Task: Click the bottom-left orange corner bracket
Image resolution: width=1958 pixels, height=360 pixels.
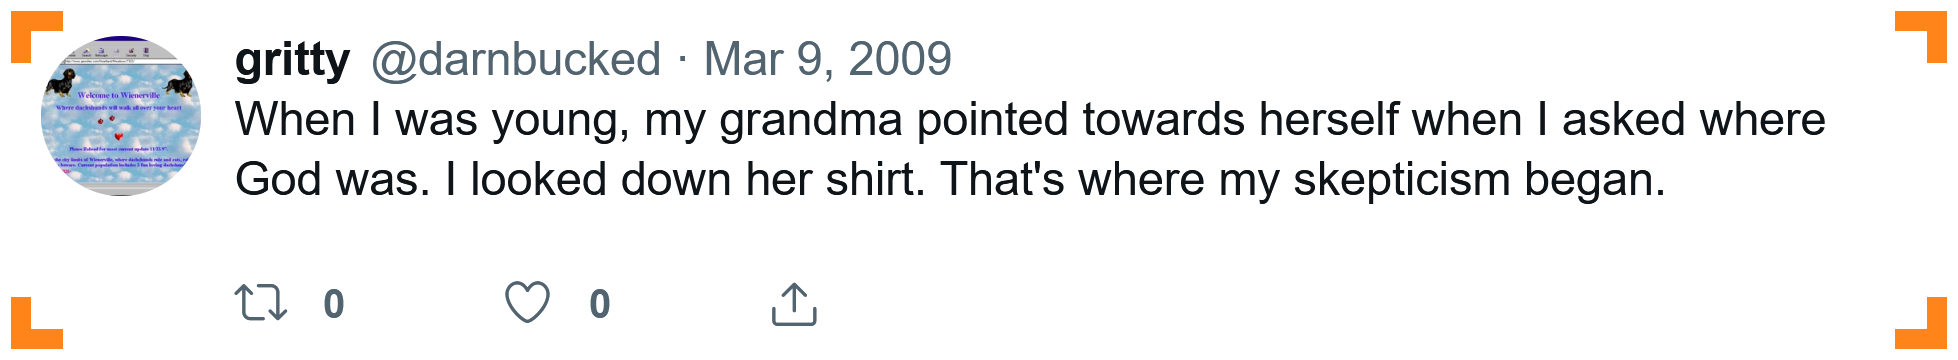Action: (x=36, y=323)
